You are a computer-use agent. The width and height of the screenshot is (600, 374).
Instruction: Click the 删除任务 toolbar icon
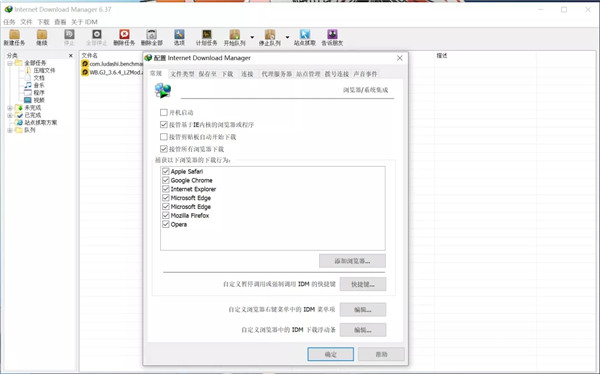[x=124, y=38]
